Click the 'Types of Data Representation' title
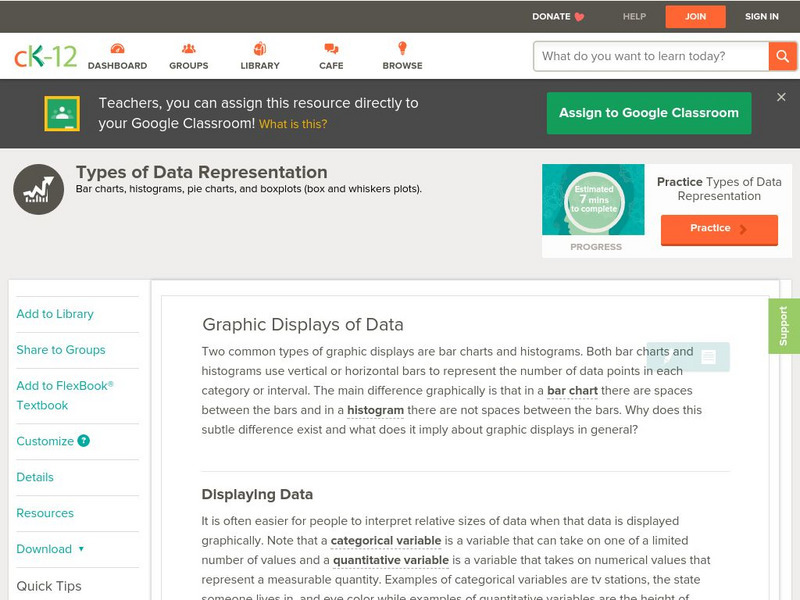Viewport: 800px width, 600px height. pyautogui.click(x=202, y=172)
